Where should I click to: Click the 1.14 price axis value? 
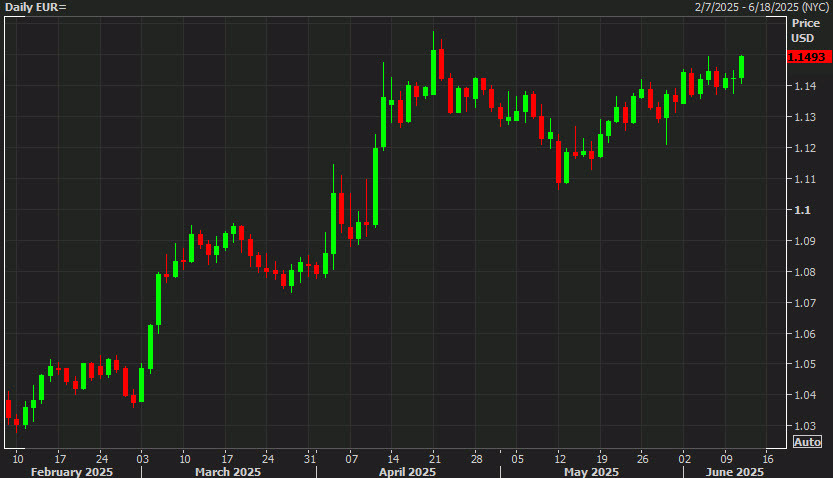805,86
